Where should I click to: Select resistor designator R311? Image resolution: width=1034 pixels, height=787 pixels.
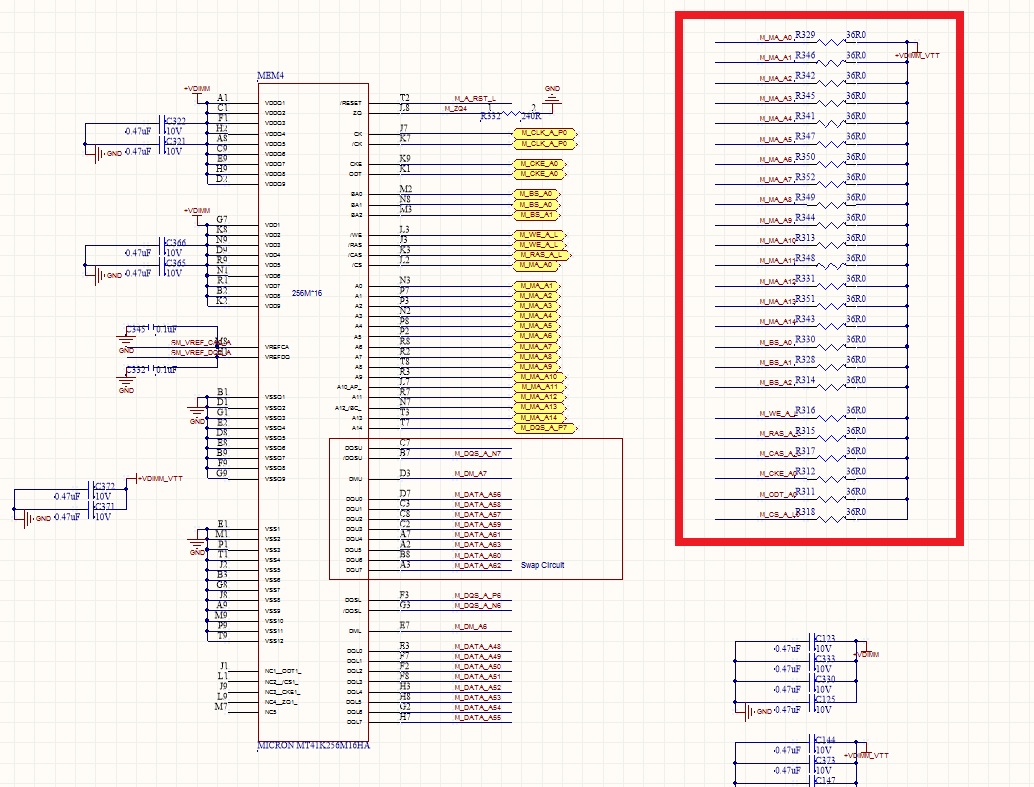tap(805, 491)
